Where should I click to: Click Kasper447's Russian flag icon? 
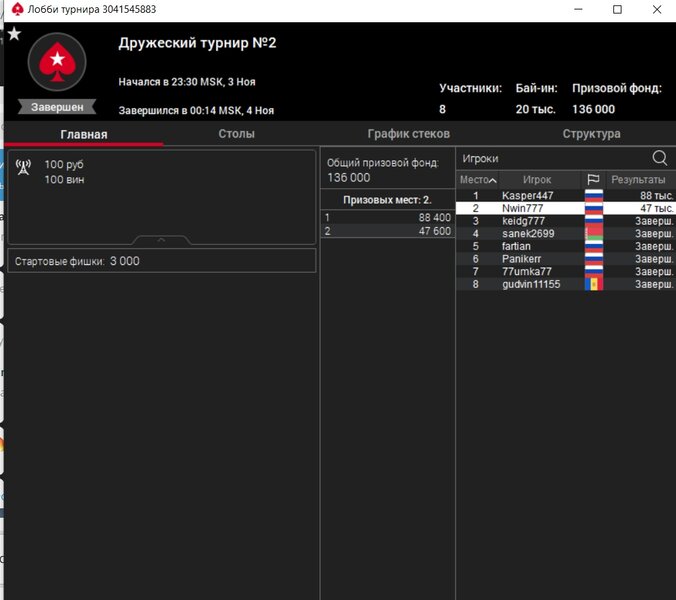pyautogui.click(x=593, y=196)
